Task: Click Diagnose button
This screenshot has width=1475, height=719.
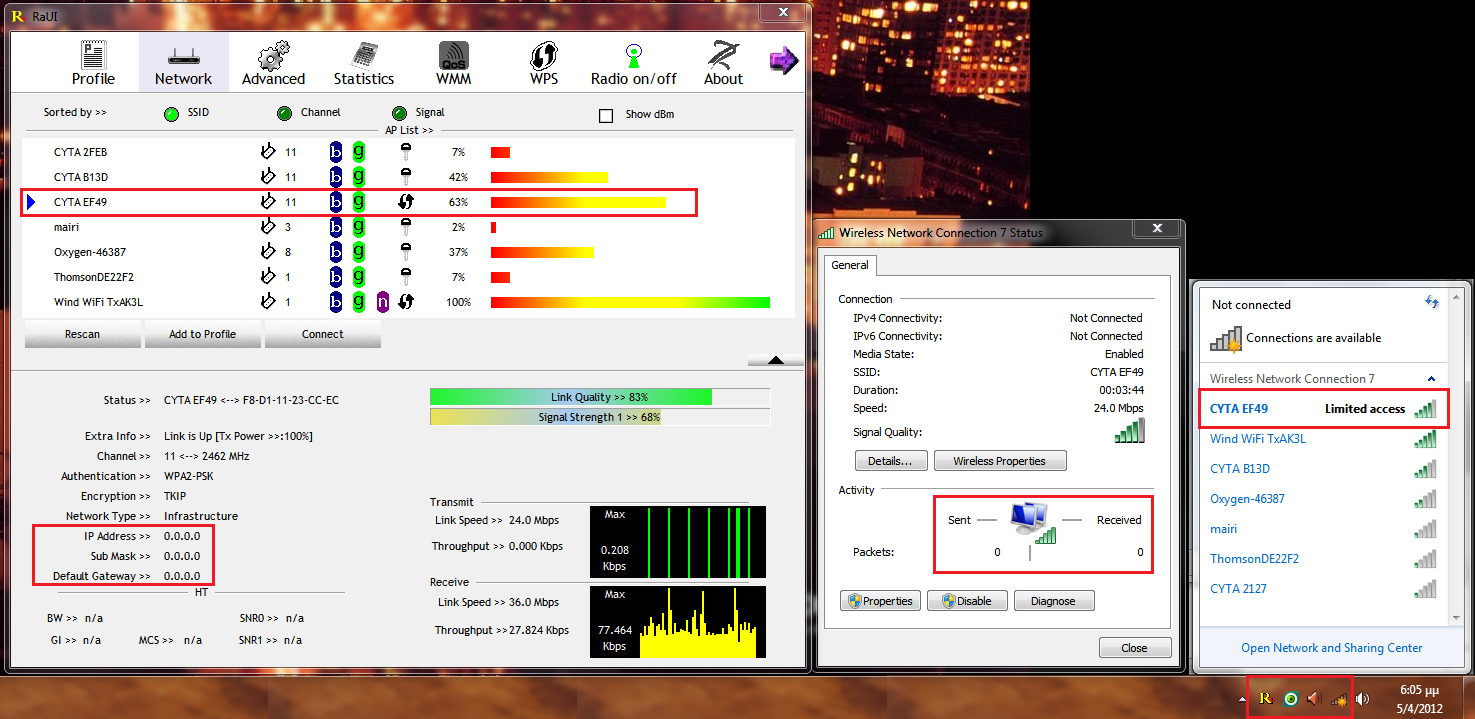Action: point(1054,601)
